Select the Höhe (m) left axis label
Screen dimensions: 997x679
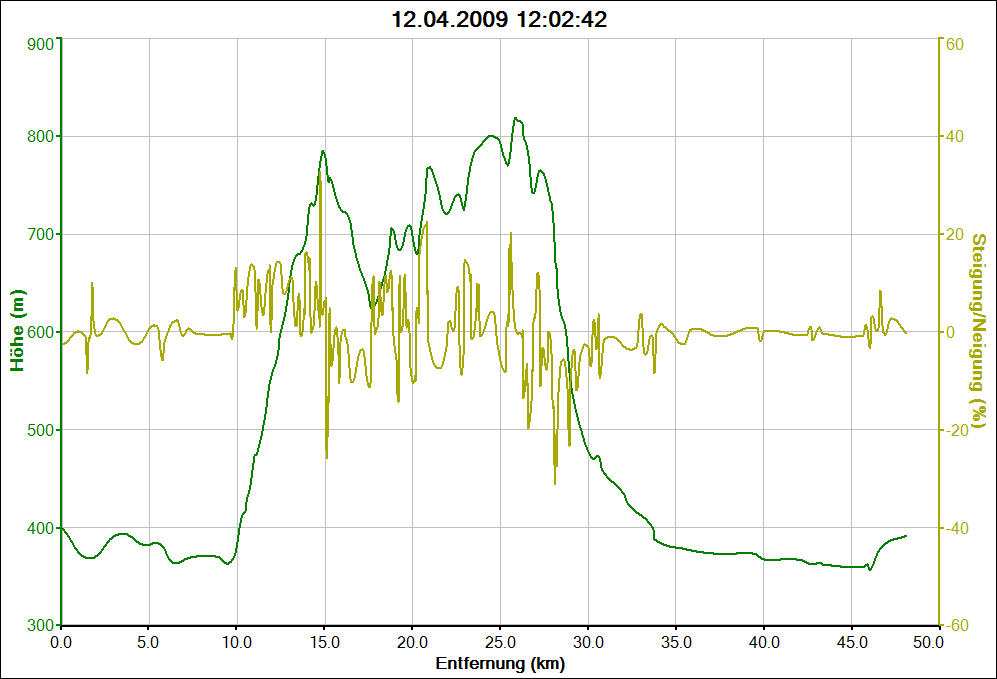[18, 331]
